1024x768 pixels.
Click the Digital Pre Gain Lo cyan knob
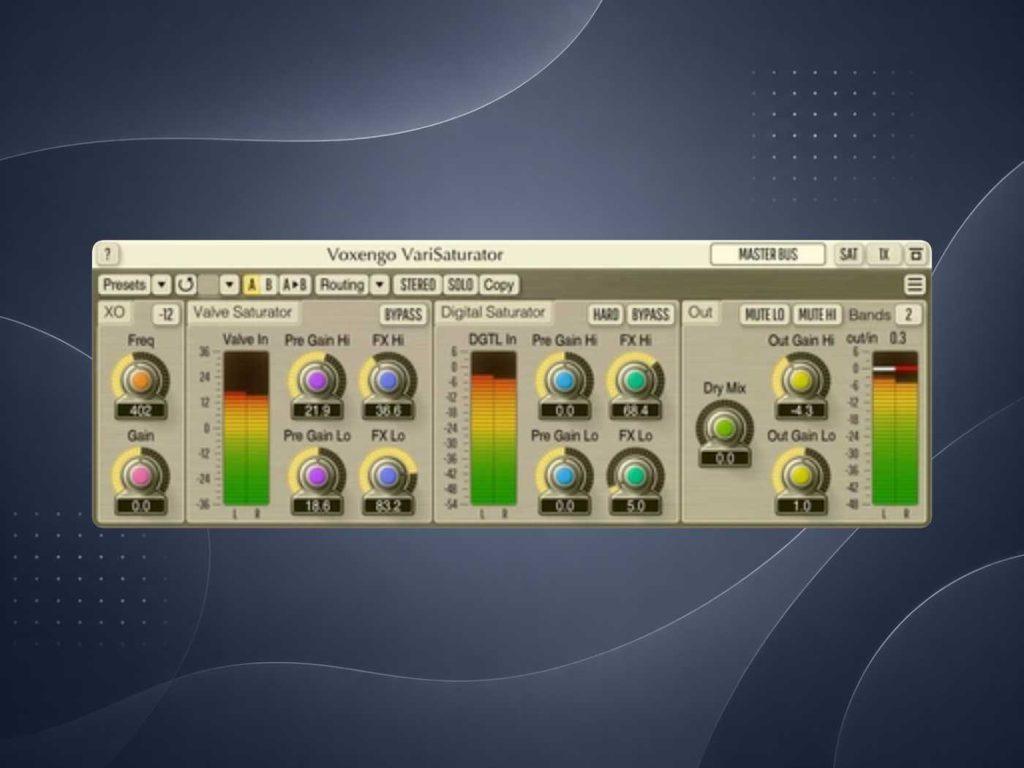point(564,475)
